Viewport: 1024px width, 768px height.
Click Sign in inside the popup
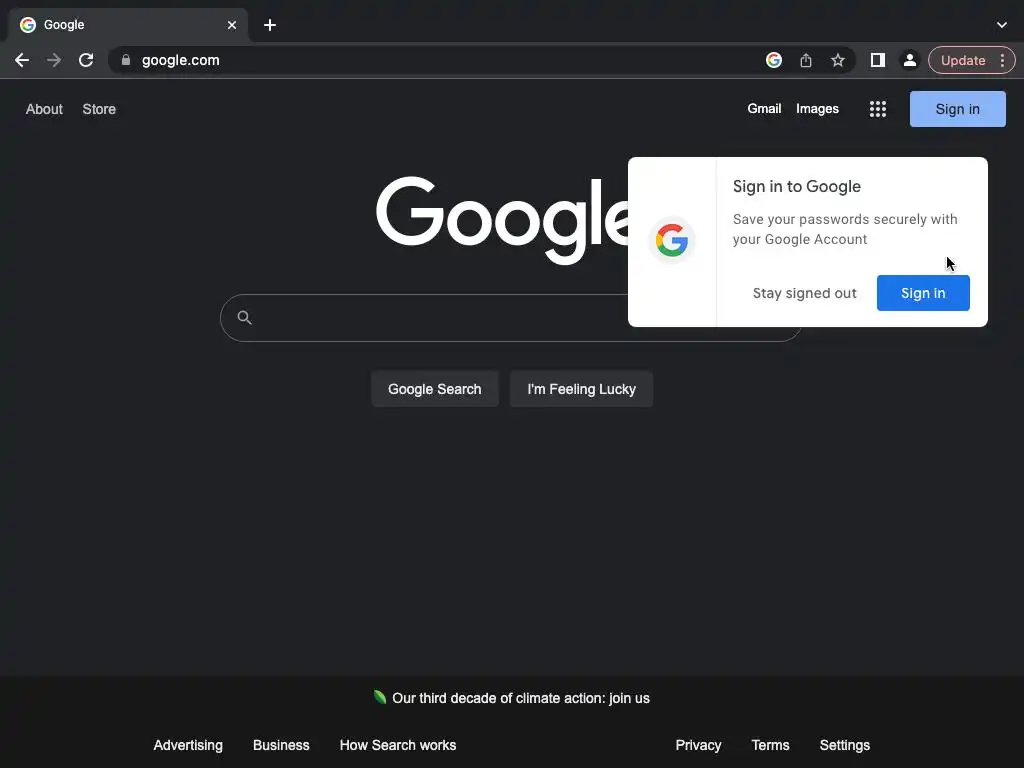[x=923, y=293]
